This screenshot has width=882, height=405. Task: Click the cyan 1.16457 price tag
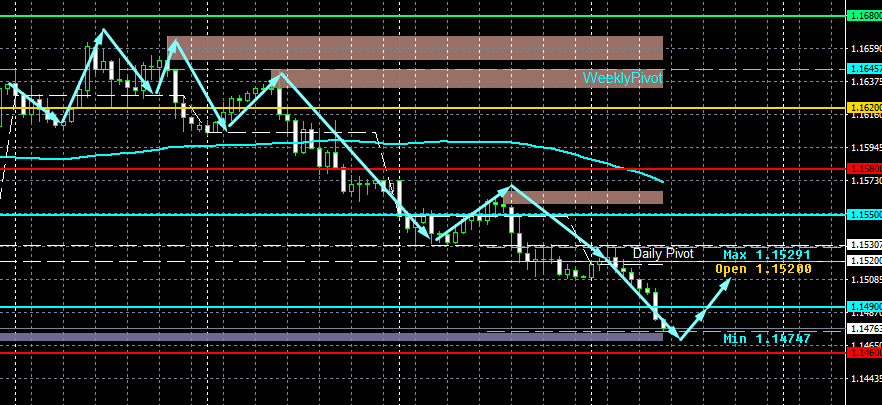pyautogui.click(x=865, y=69)
